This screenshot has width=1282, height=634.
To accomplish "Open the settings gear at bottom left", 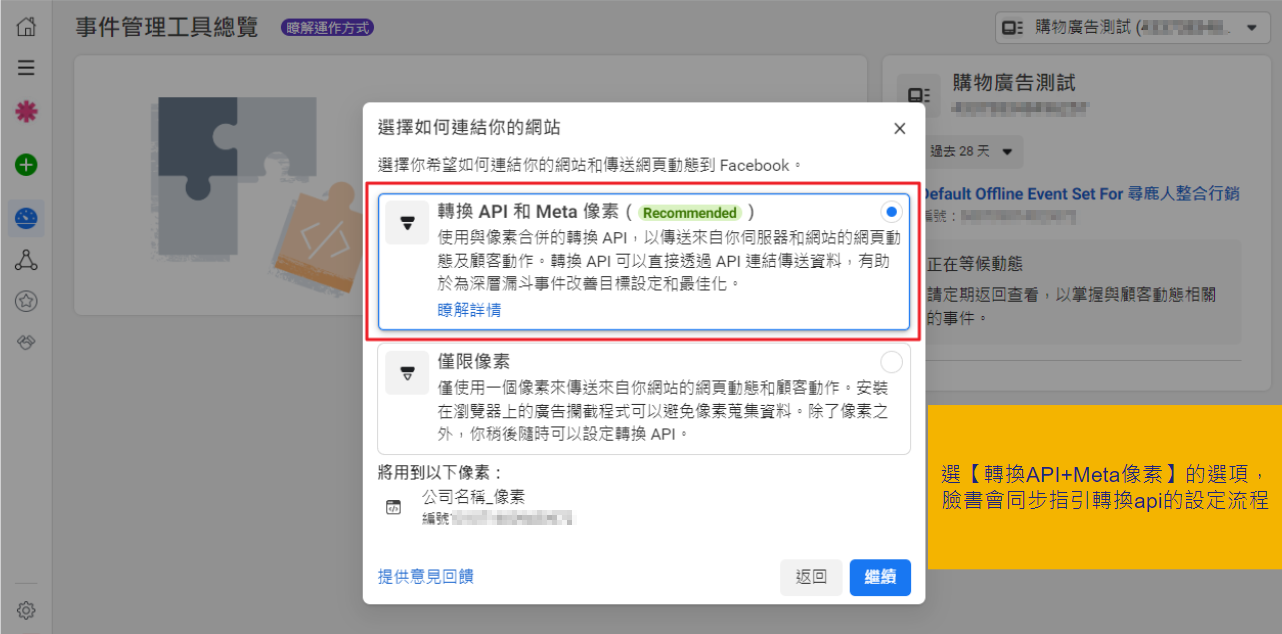I will coord(27,610).
